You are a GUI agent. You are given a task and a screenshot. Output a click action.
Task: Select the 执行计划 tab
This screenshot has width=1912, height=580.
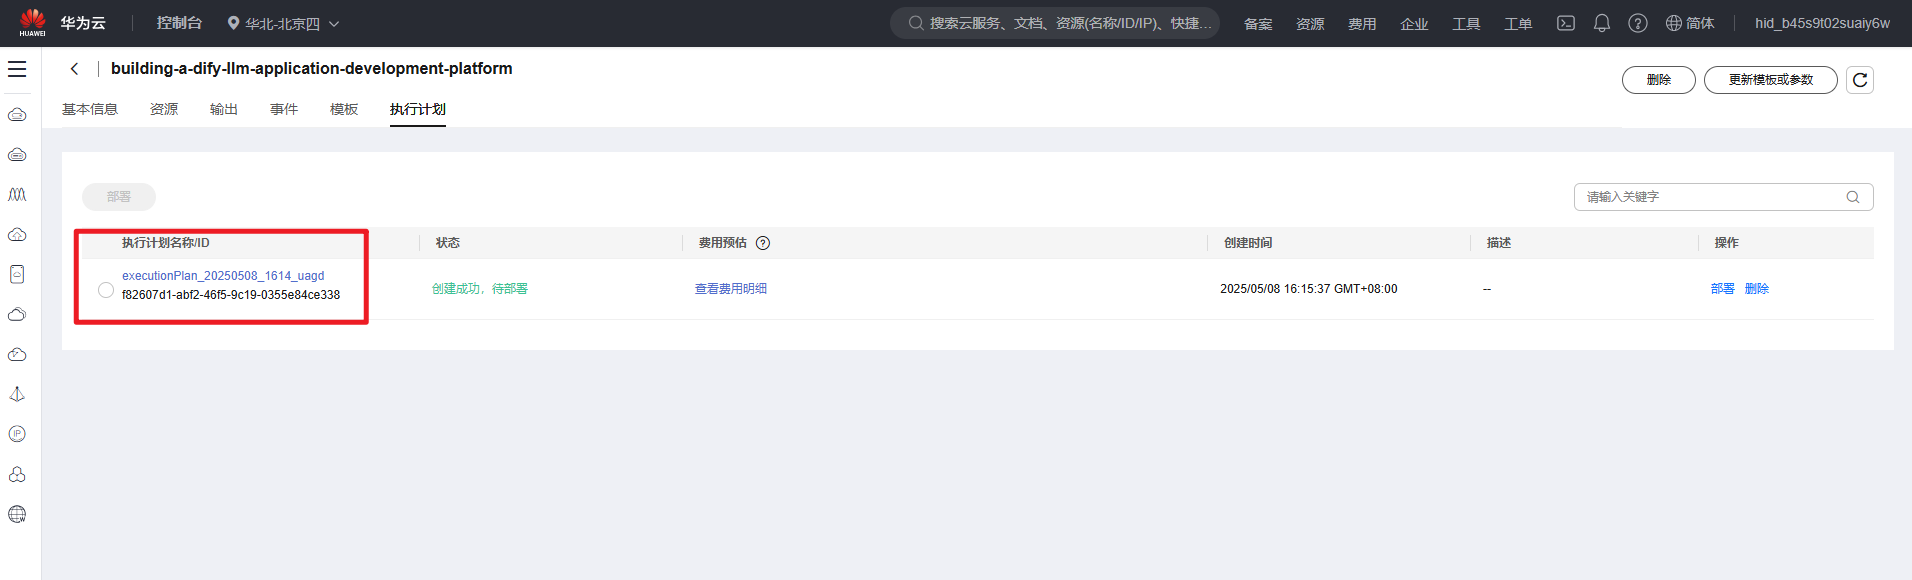point(418,109)
